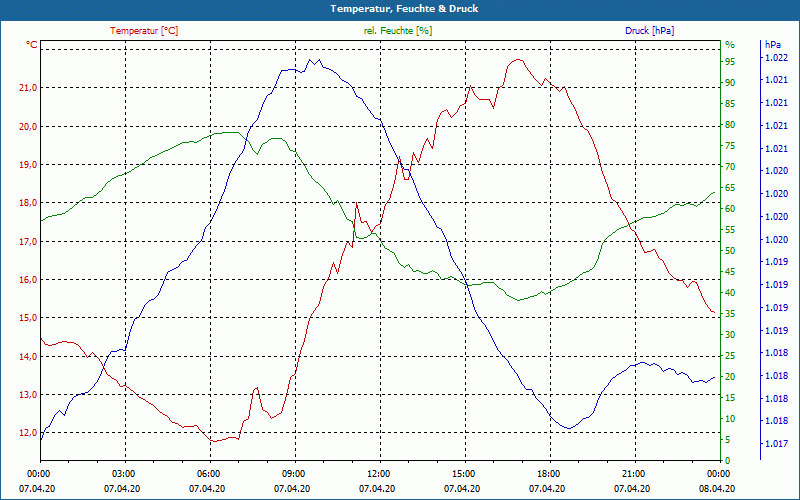Viewport: 800px width, 500px height.
Task: Click the 1.022 pressure axis value
Action: click(776, 58)
